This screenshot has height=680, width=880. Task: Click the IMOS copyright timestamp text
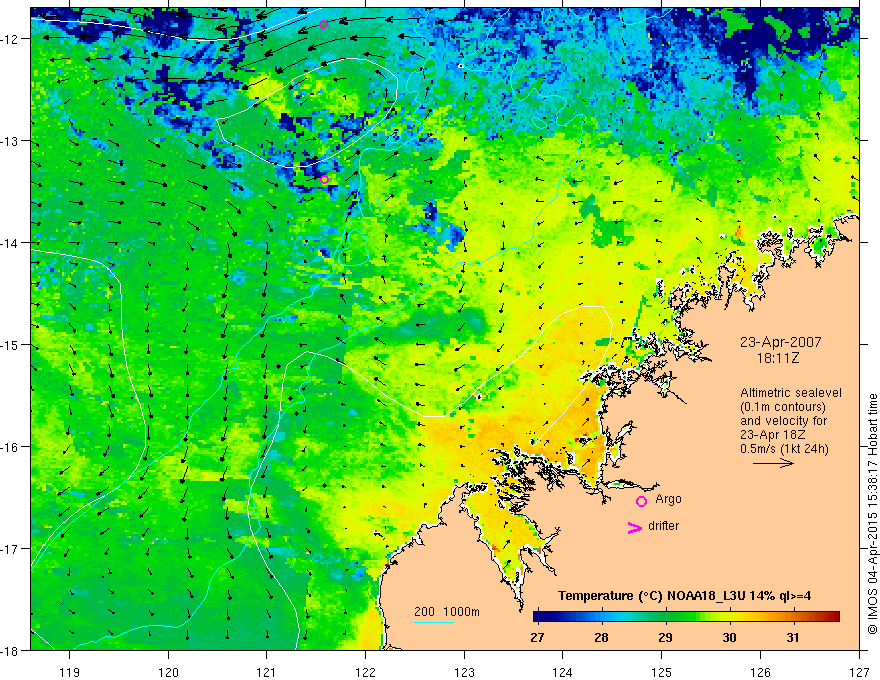872,514
